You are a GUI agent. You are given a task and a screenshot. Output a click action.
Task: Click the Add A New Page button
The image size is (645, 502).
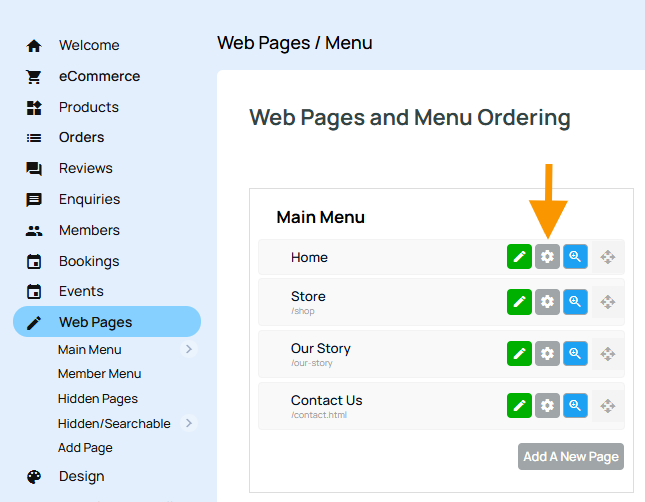(571, 456)
